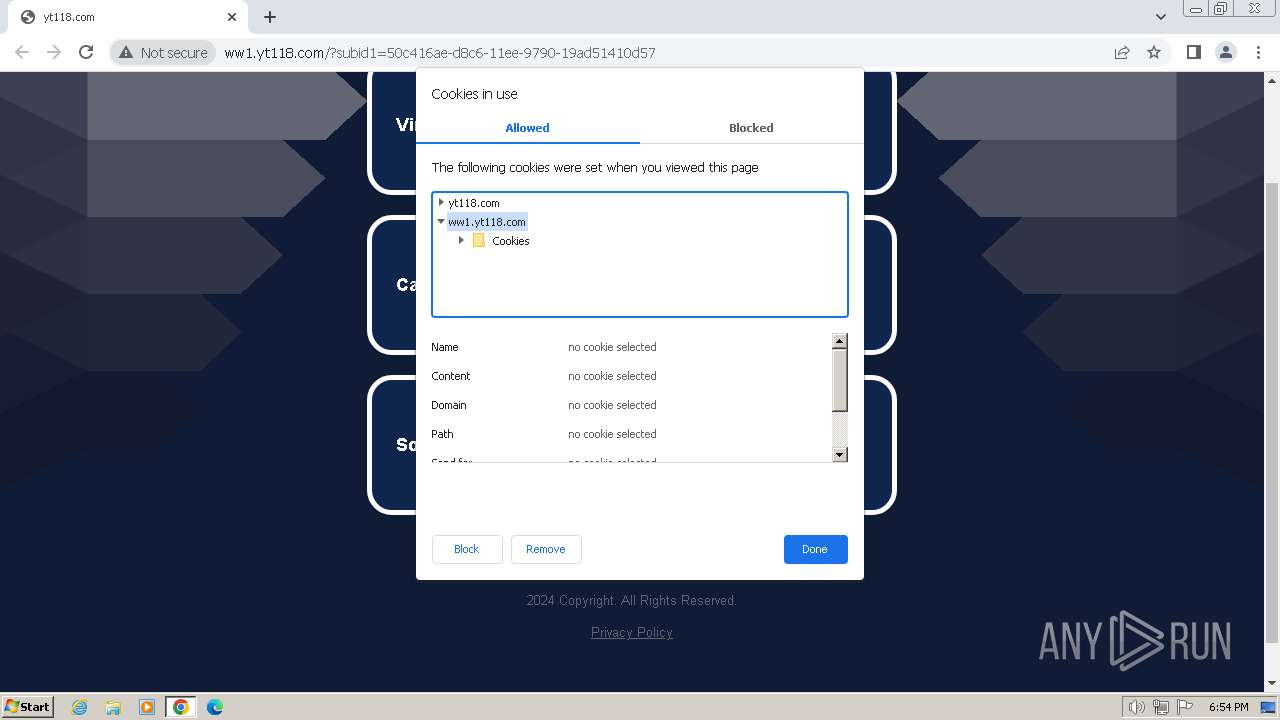Click Done to close dialog

(815, 549)
